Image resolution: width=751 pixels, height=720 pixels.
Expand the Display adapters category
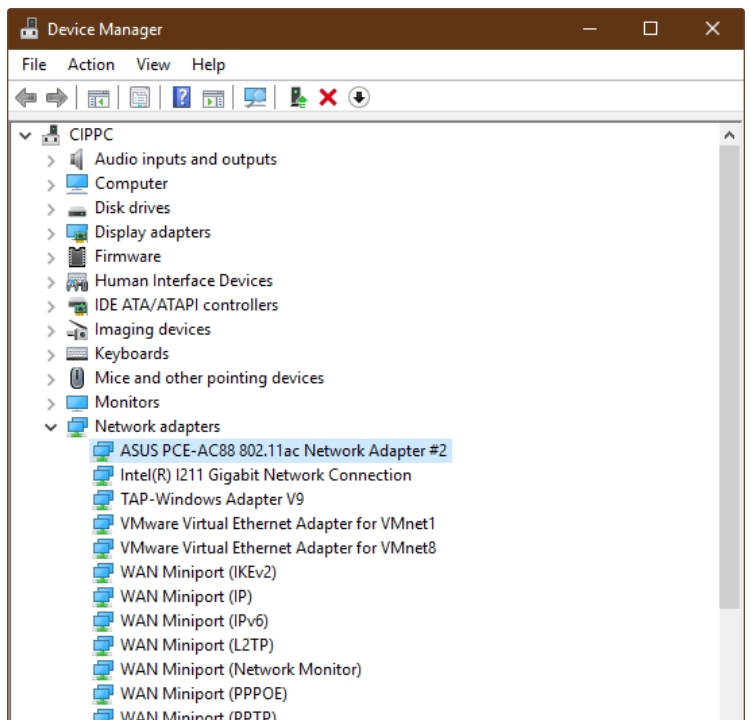[51, 233]
